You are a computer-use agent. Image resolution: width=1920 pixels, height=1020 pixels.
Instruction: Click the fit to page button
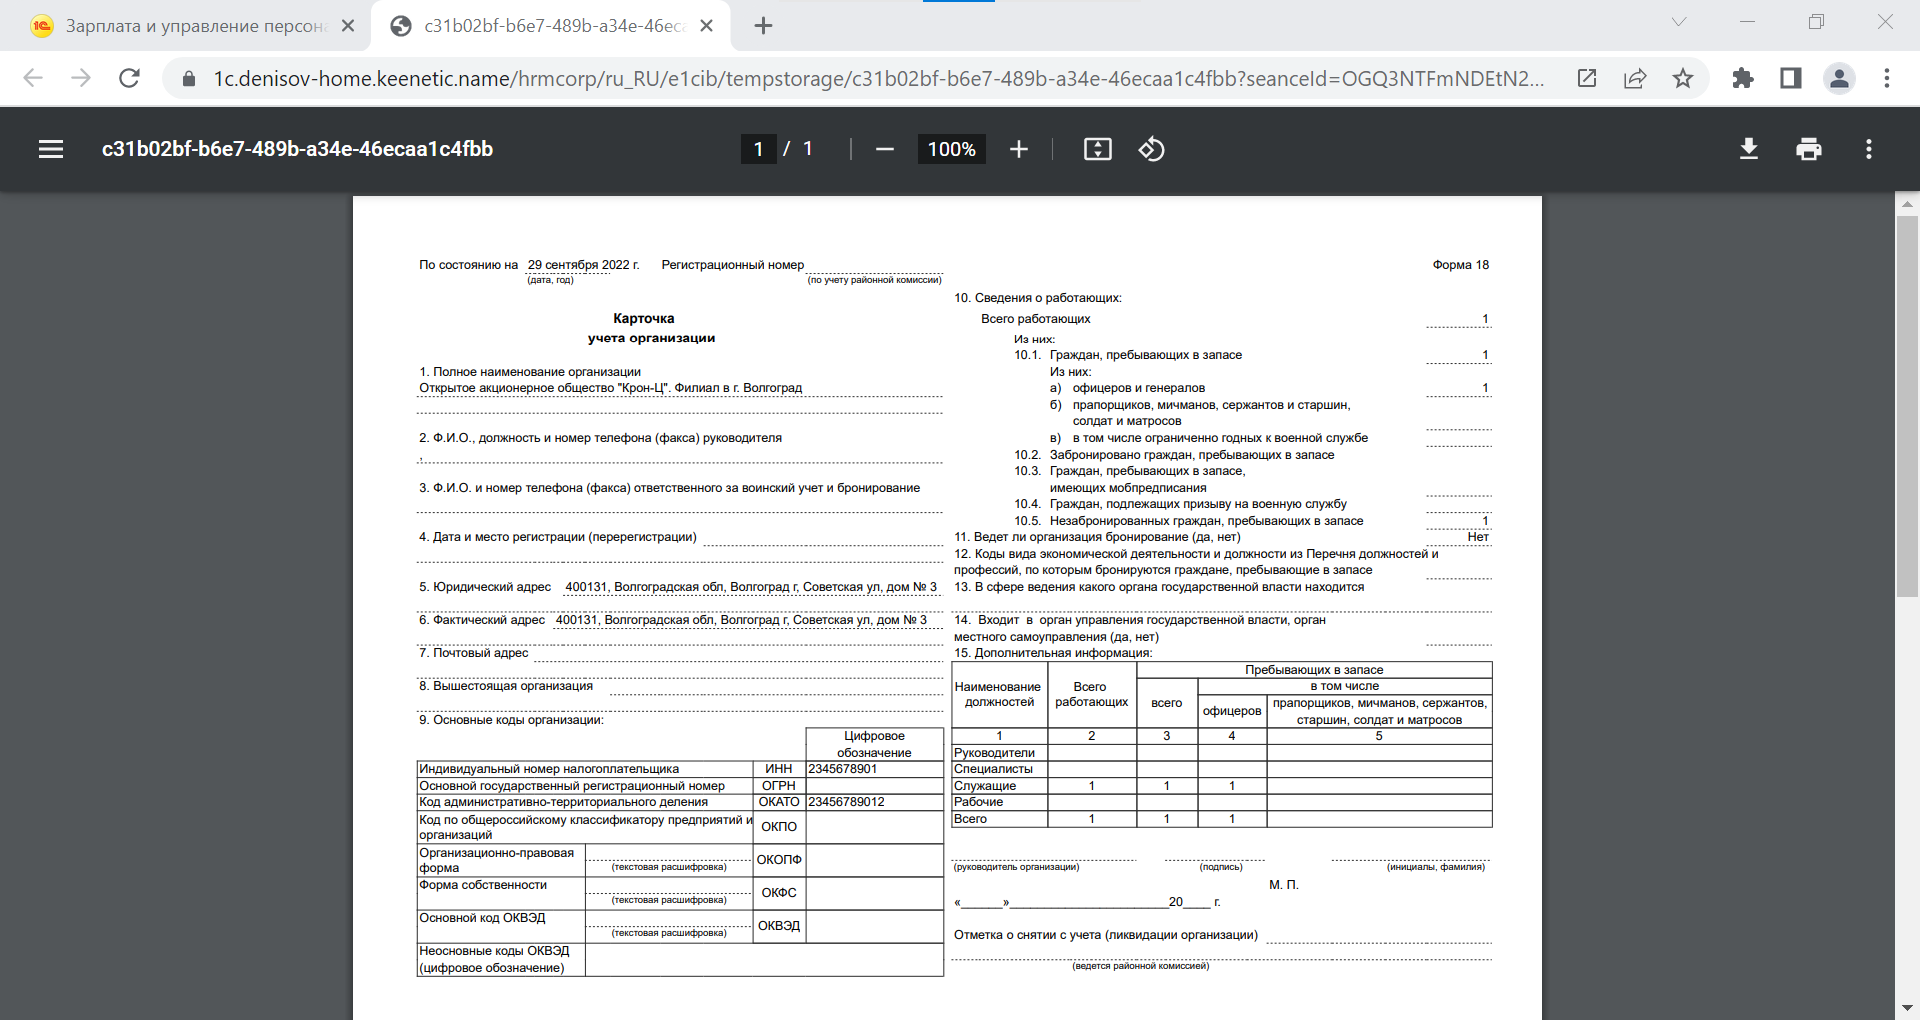[x=1097, y=149]
